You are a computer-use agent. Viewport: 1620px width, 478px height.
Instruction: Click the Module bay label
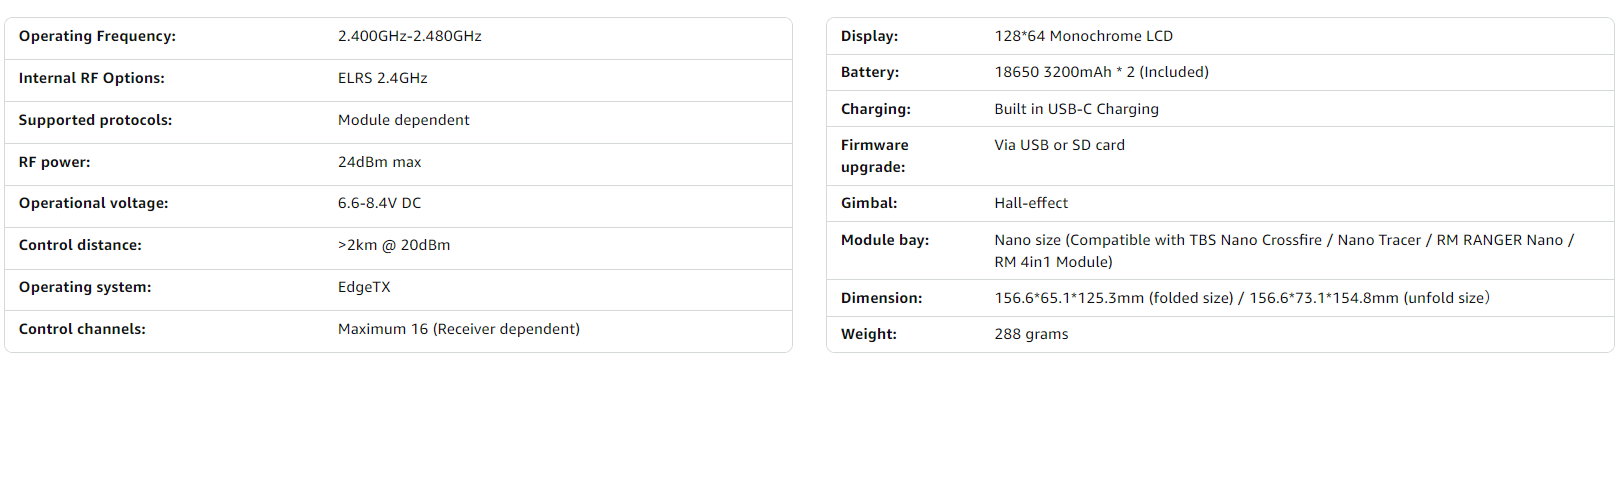pyautogui.click(x=884, y=240)
